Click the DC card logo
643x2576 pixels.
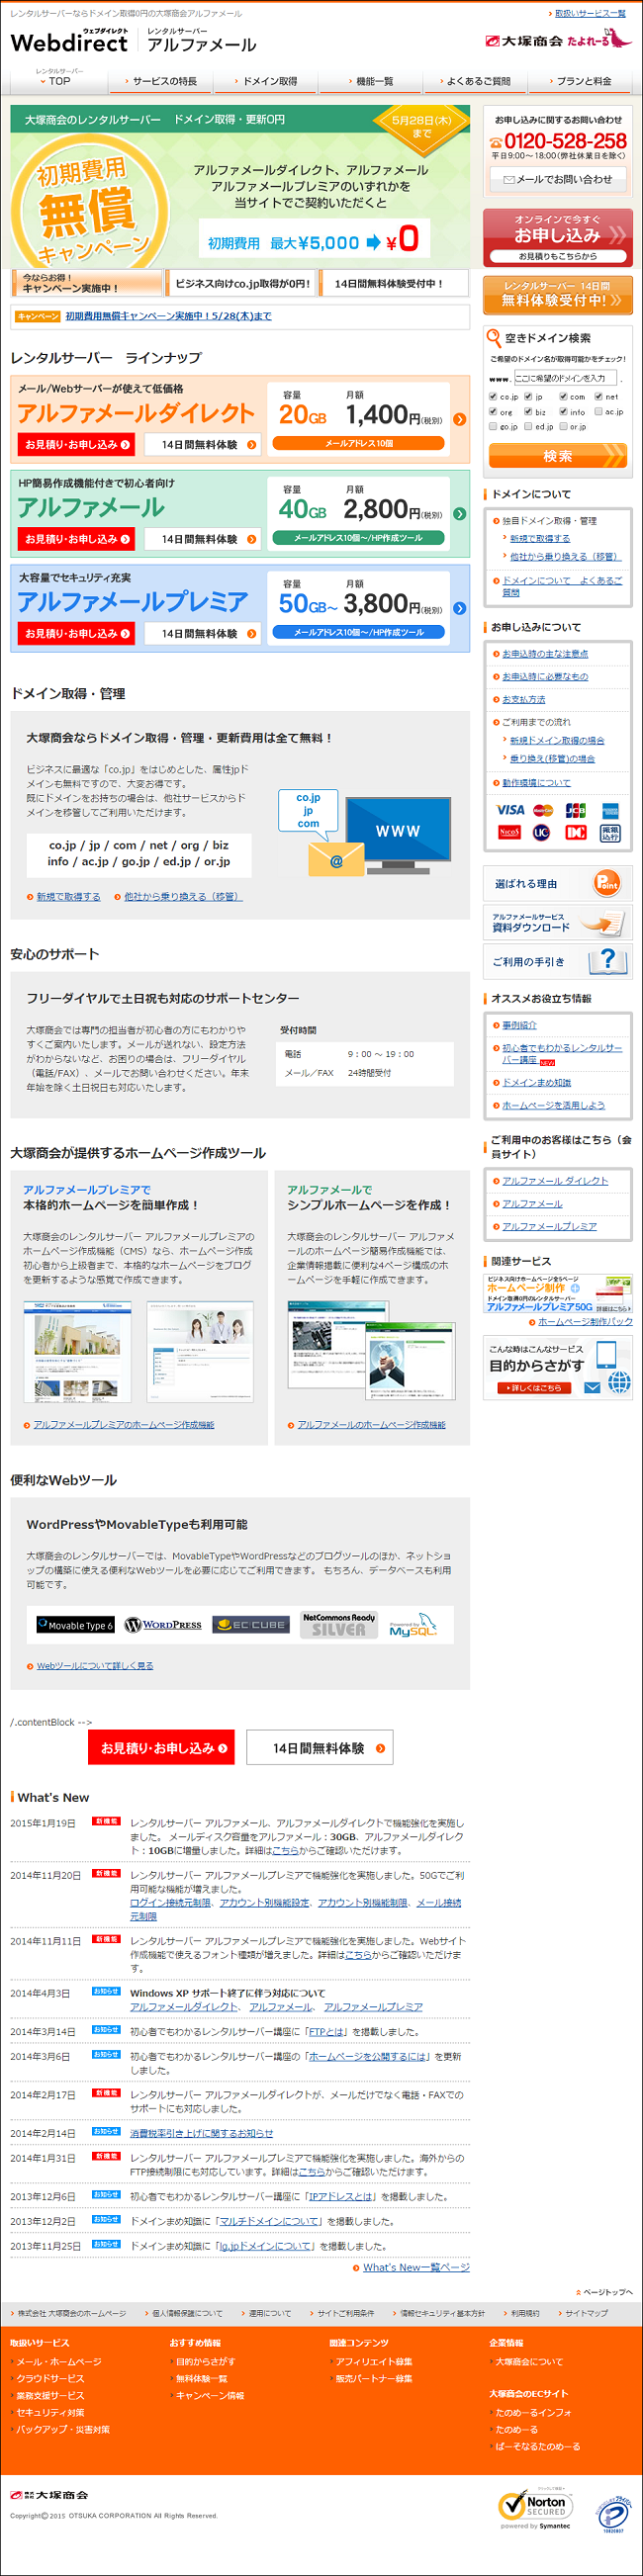pos(576,832)
